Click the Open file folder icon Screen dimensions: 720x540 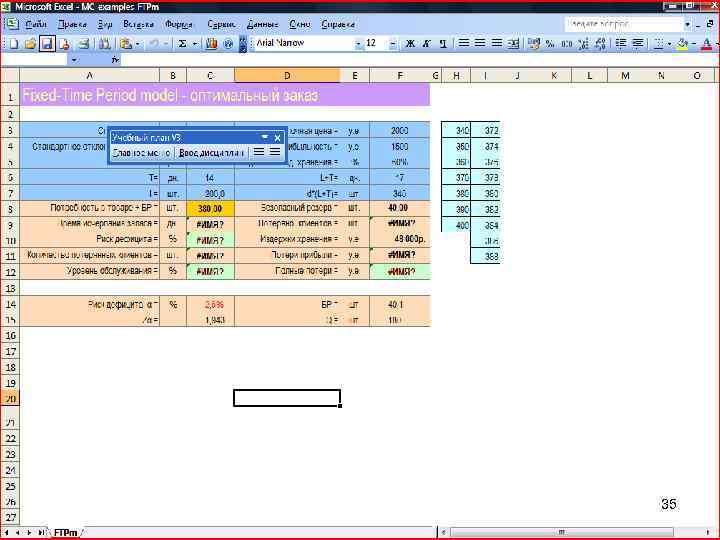(30, 44)
